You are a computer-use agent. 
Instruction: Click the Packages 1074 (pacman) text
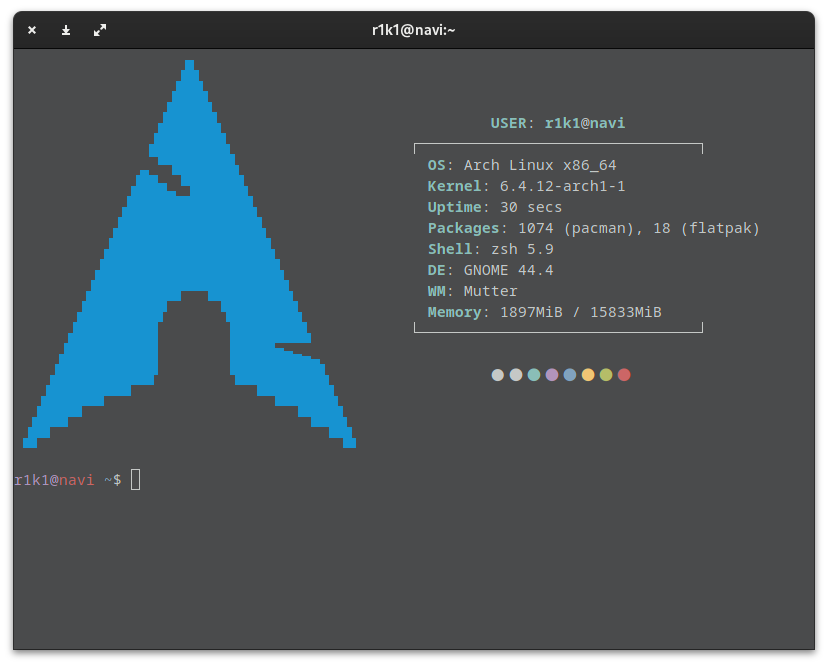pyautogui.click(x=540, y=228)
